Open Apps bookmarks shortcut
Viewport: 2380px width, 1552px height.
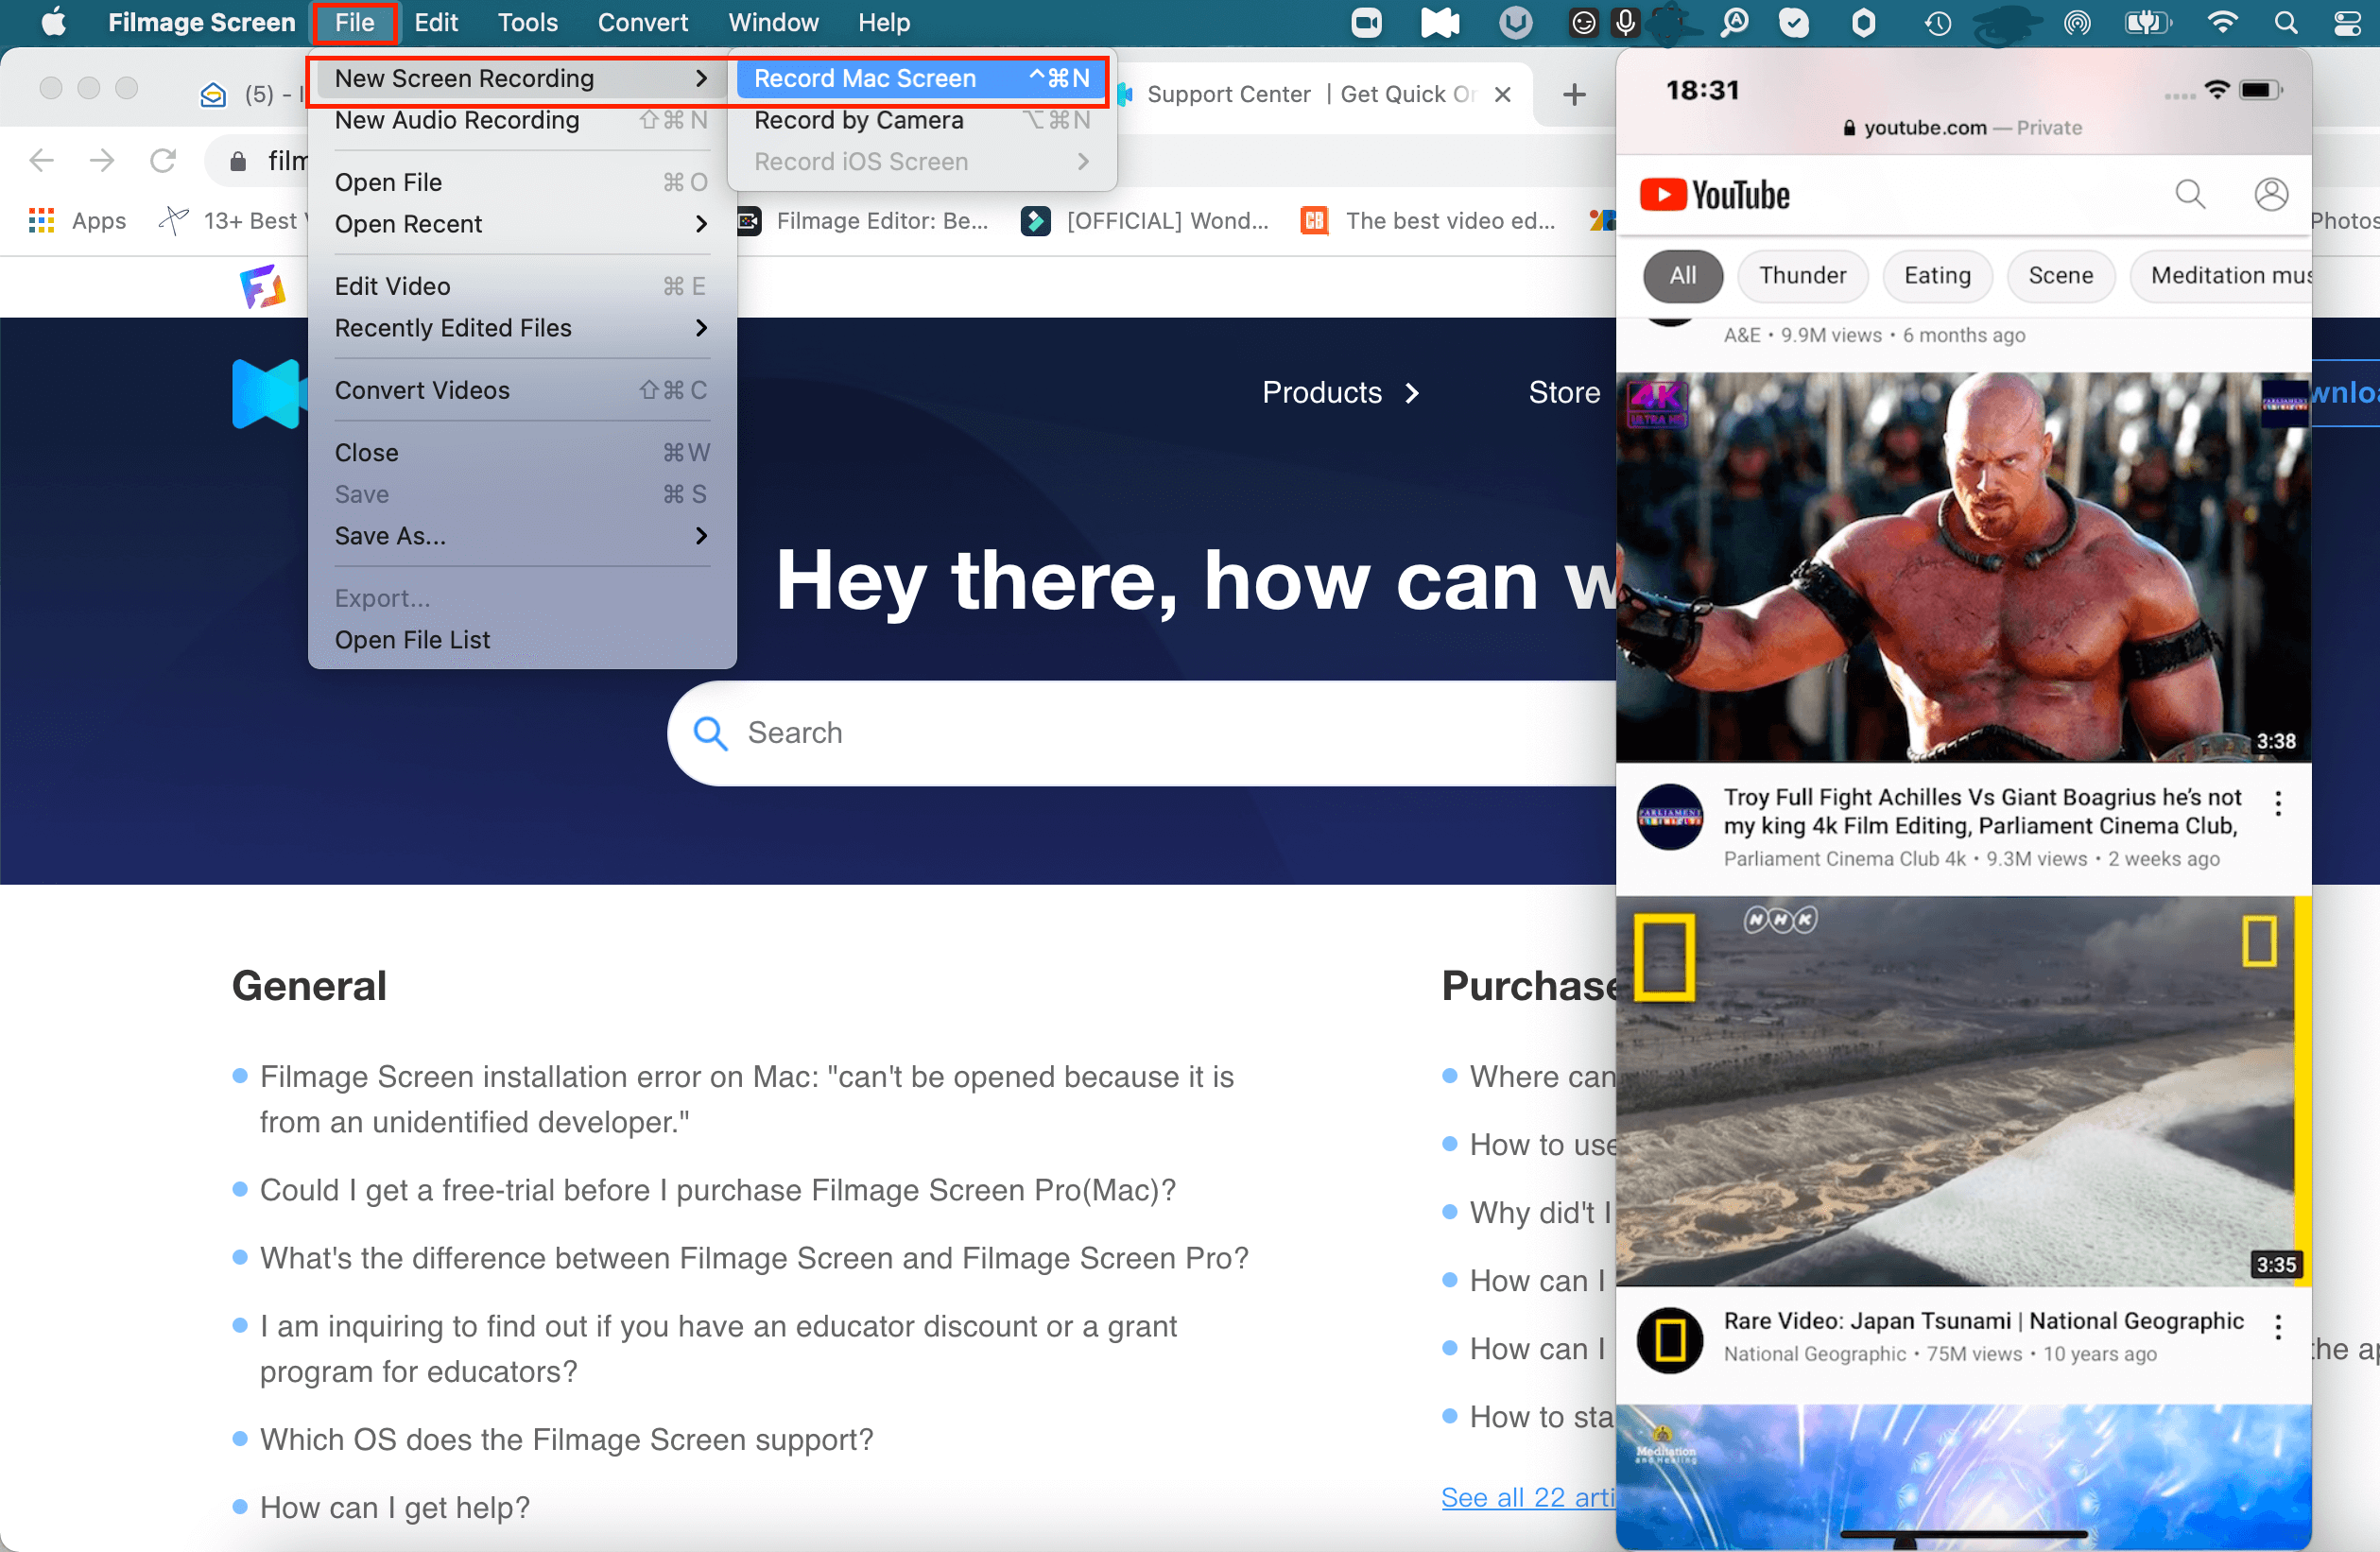tap(78, 221)
